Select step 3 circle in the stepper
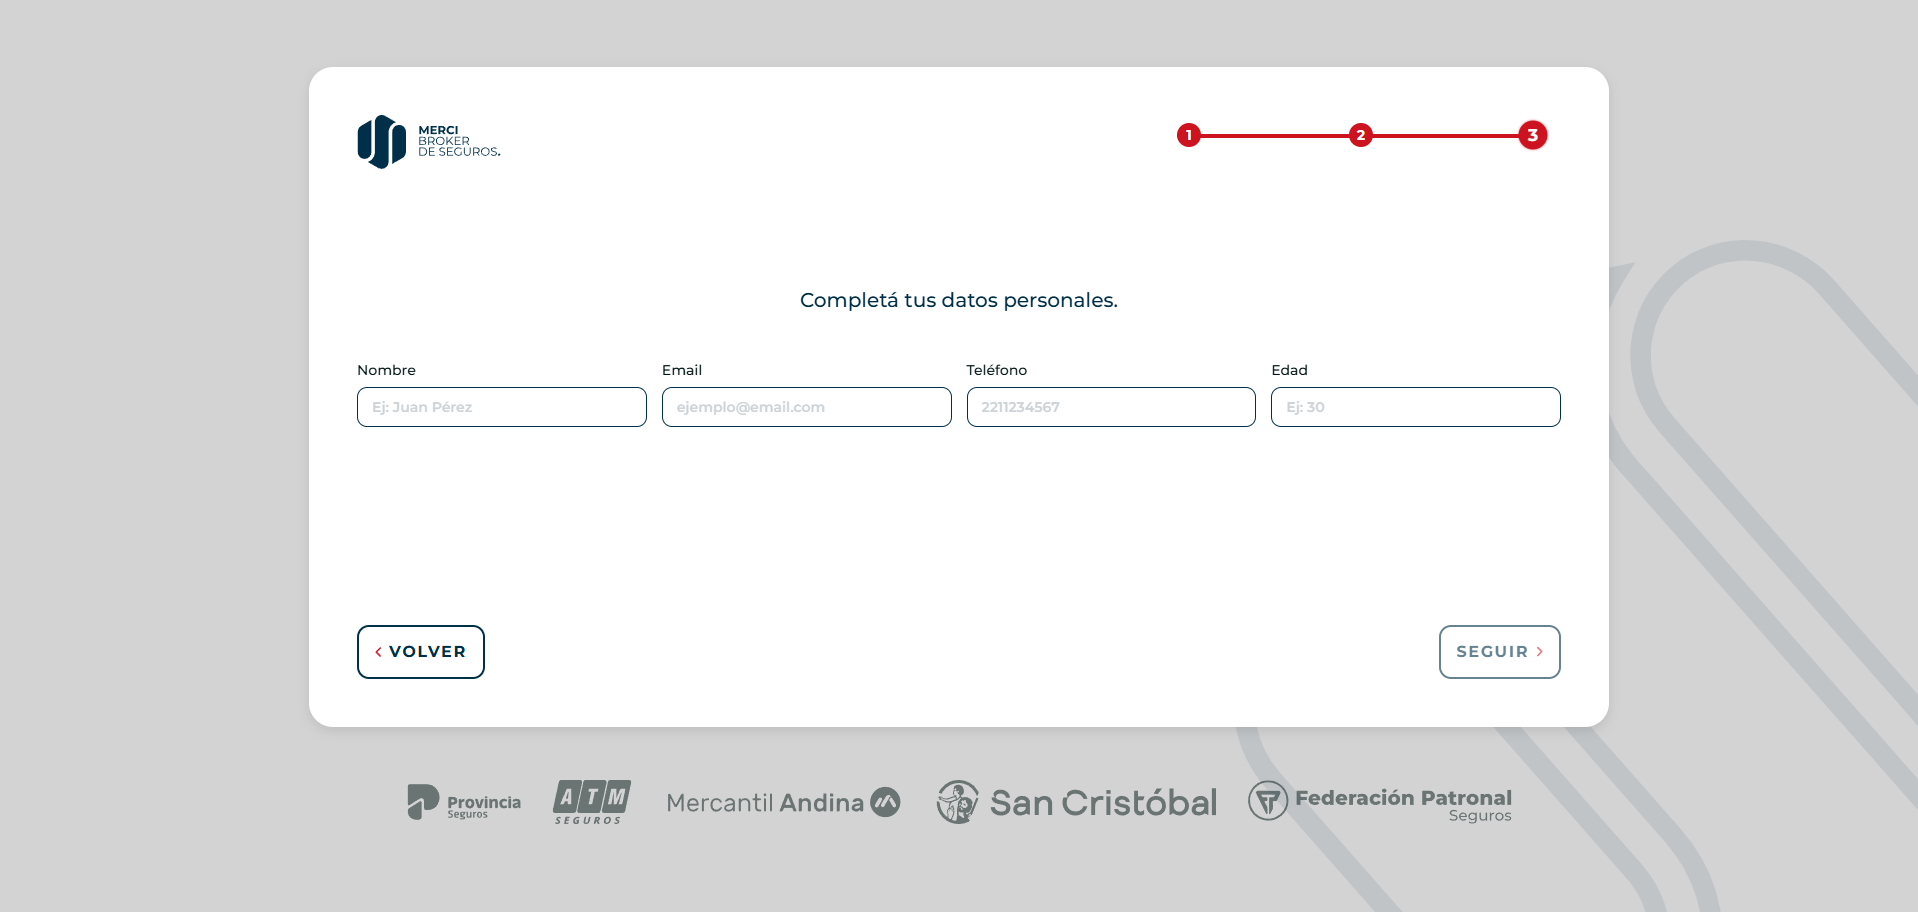1918x912 pixels. coord(1532,135)
